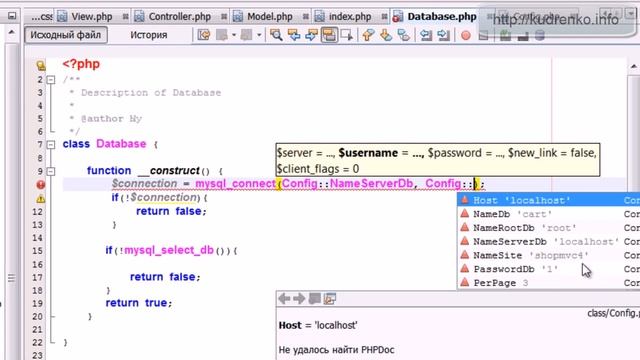Click the left sidebar scroll up arrow
The height and width of the screenshot is (360, 640).
(12, 32)
